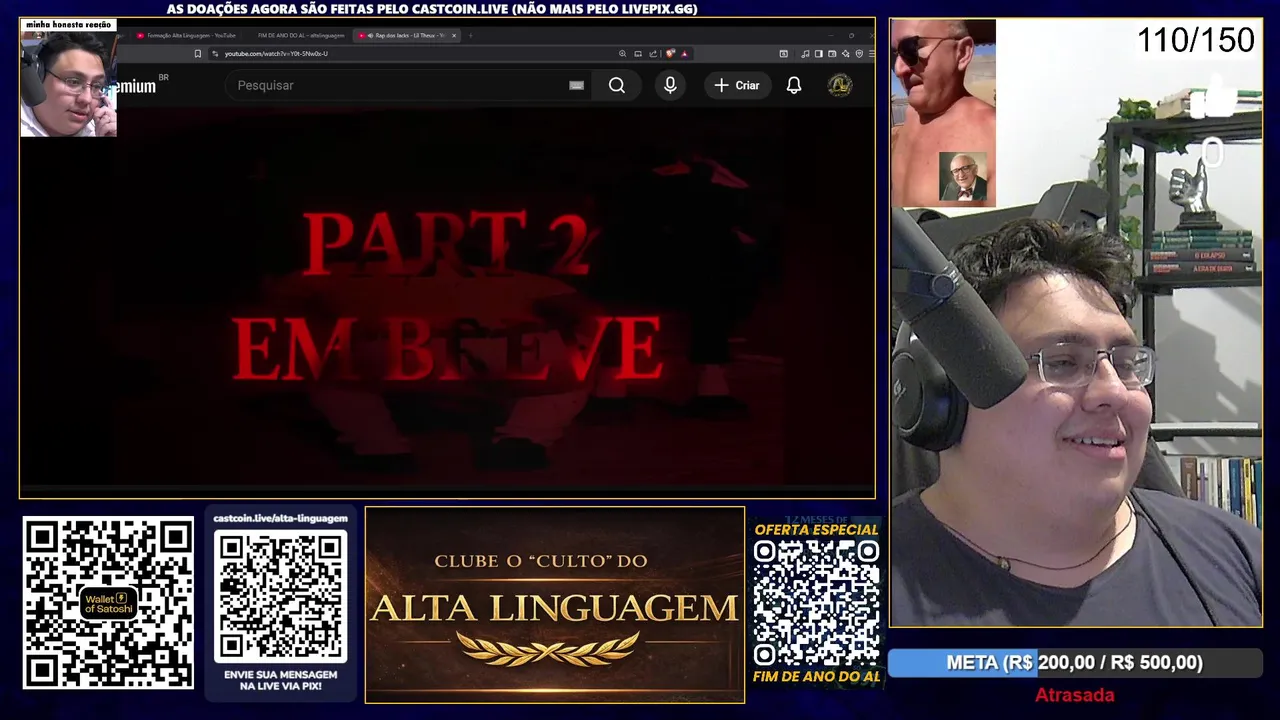
Task: Open YouTube notifications bell
Action: pos(794,85)
